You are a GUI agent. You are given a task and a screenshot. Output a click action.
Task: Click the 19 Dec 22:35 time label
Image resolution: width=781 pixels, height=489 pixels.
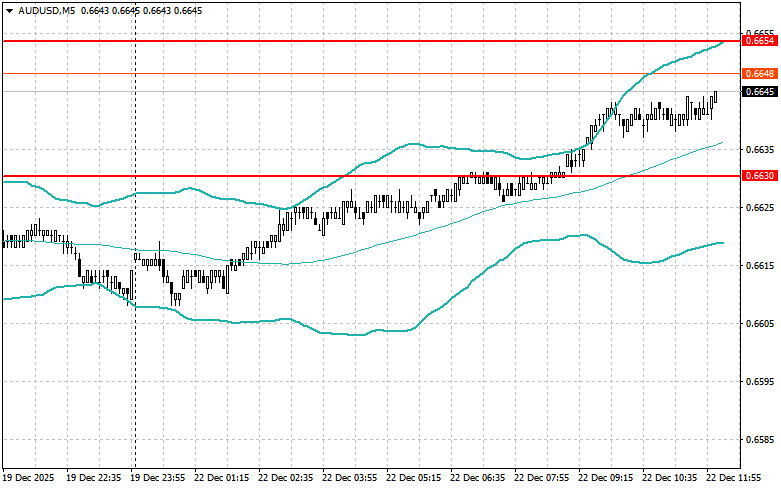click(x=94, y=478)
